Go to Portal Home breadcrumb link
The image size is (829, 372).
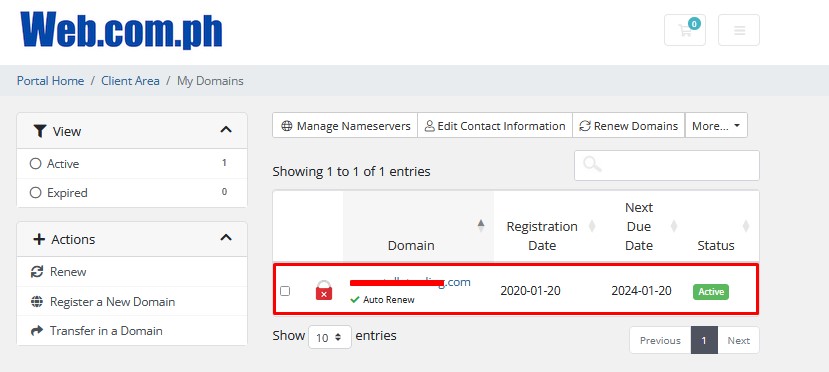click(50, 81)
